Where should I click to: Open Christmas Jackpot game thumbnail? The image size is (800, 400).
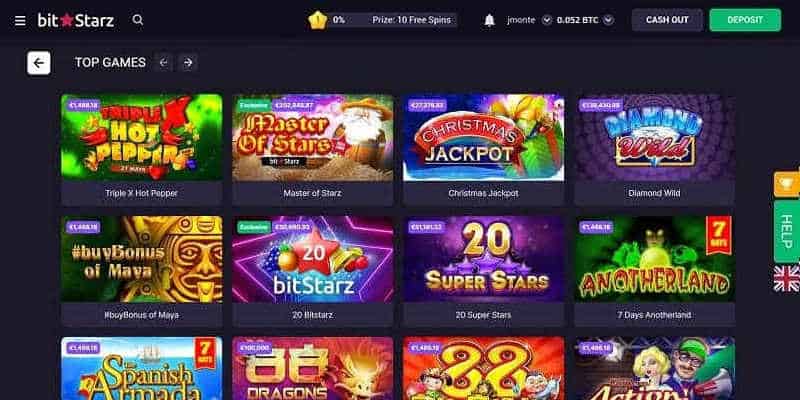pos(484,138)
